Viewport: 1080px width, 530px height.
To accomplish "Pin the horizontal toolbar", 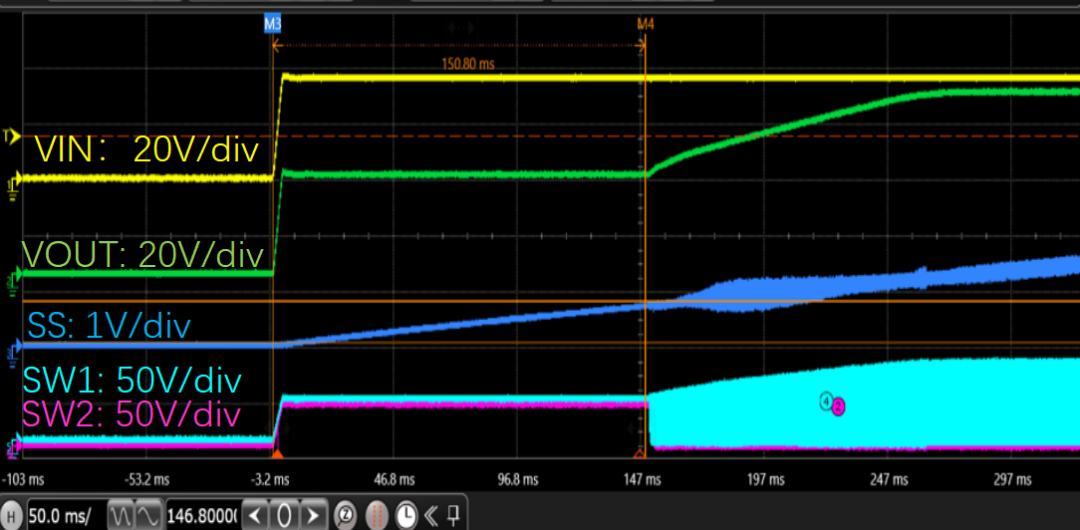I will click(x=454, y=516).
